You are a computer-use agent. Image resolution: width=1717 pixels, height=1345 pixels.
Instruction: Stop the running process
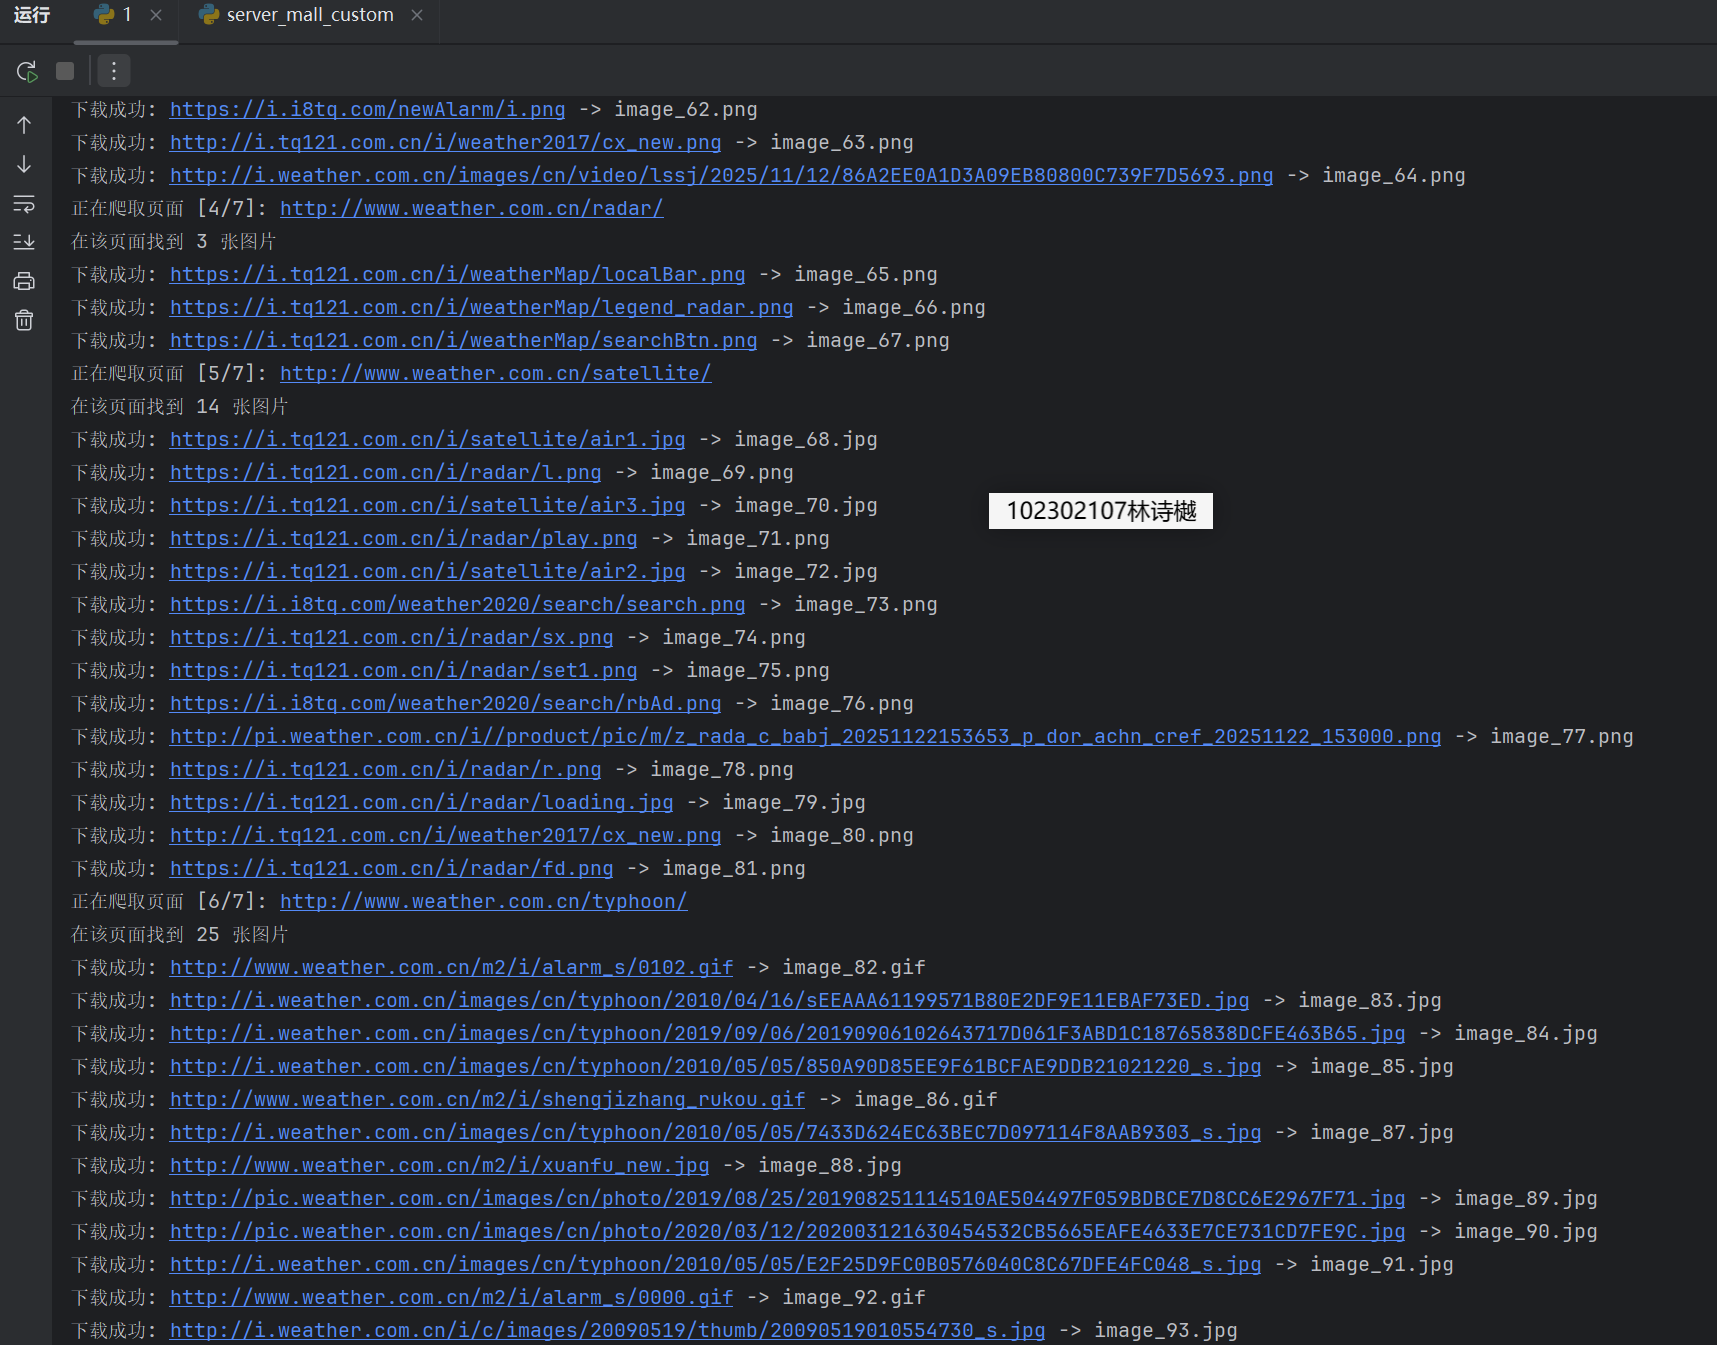click(65, 71)
